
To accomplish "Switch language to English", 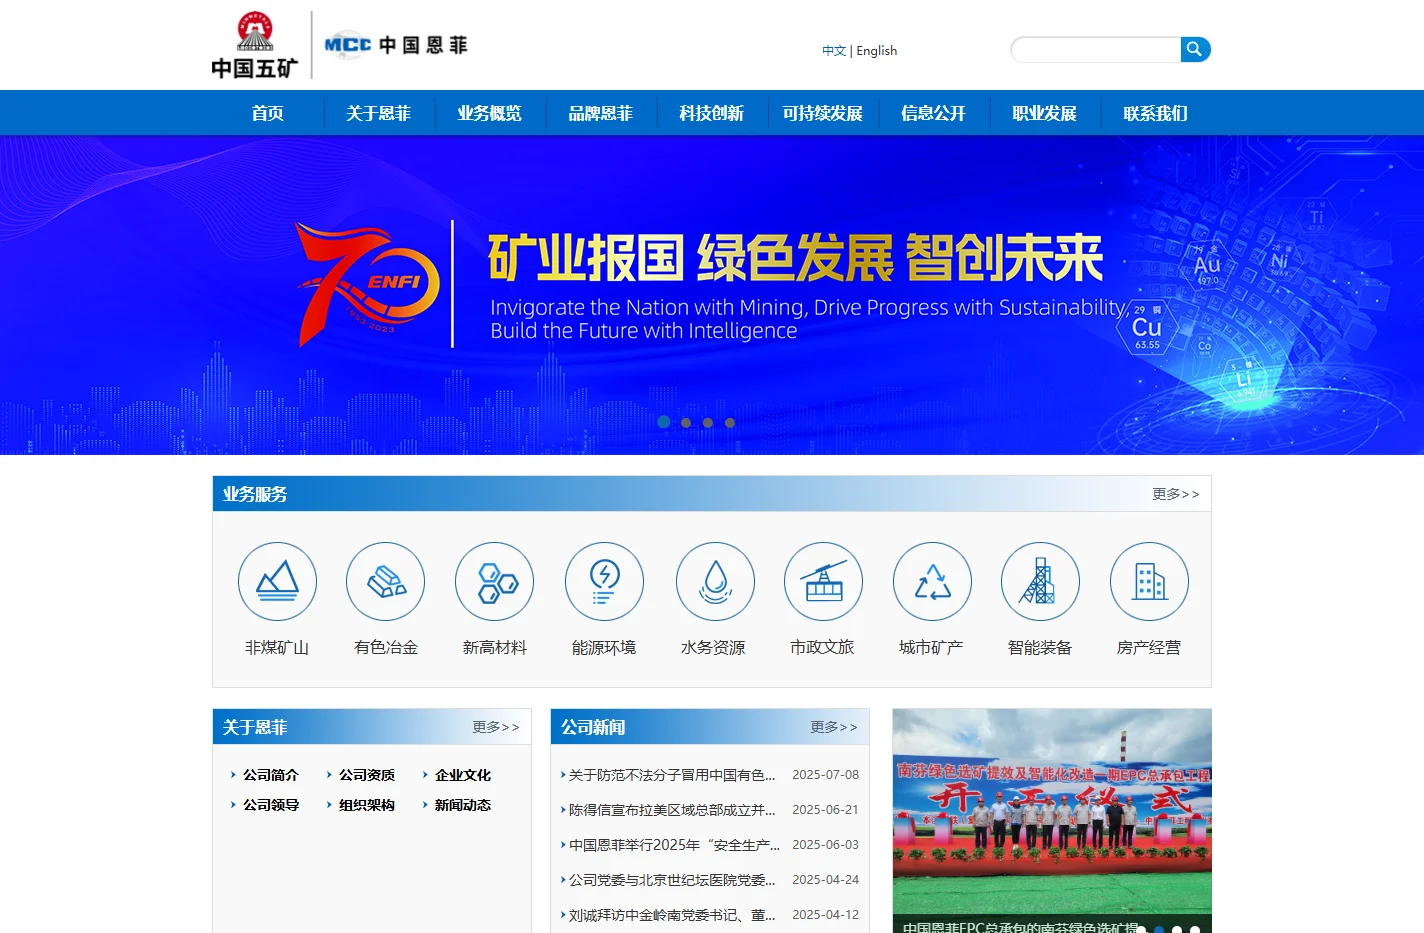I will tap(877, 51).
